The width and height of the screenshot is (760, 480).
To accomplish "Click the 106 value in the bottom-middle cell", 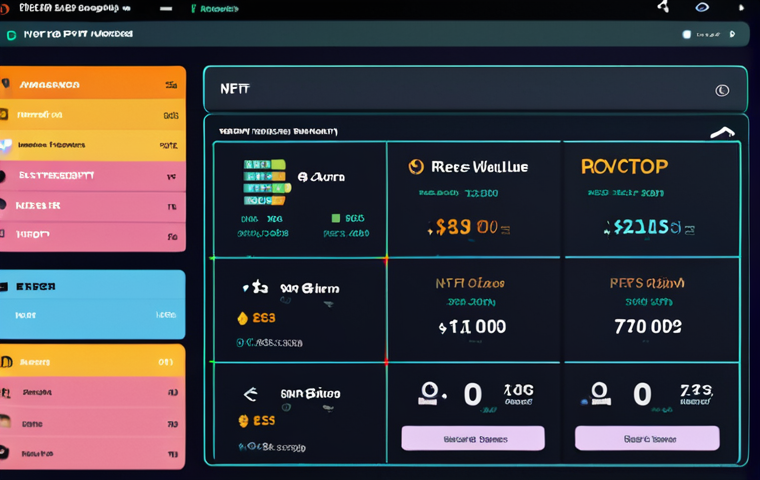I will (x=519, y=389).
